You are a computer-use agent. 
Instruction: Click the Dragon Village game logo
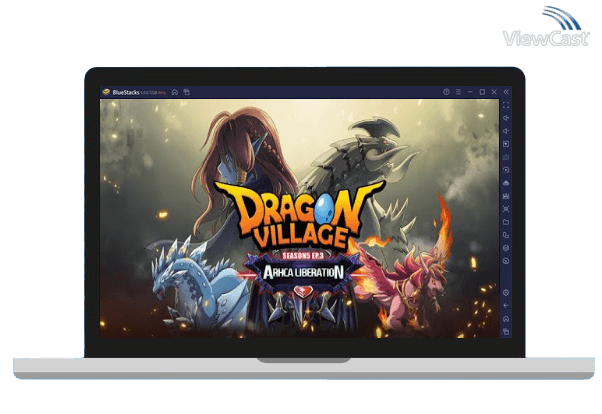299,215
